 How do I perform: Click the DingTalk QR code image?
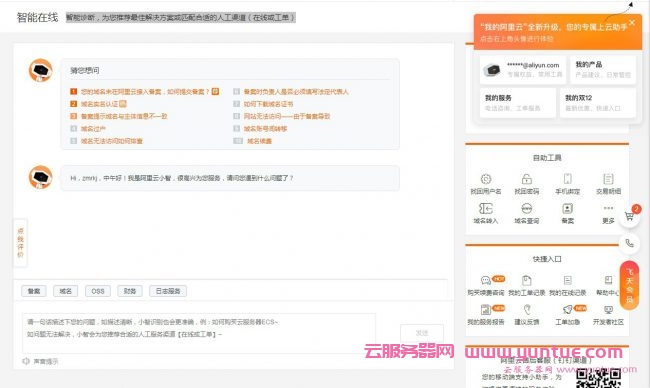(599, 378)
